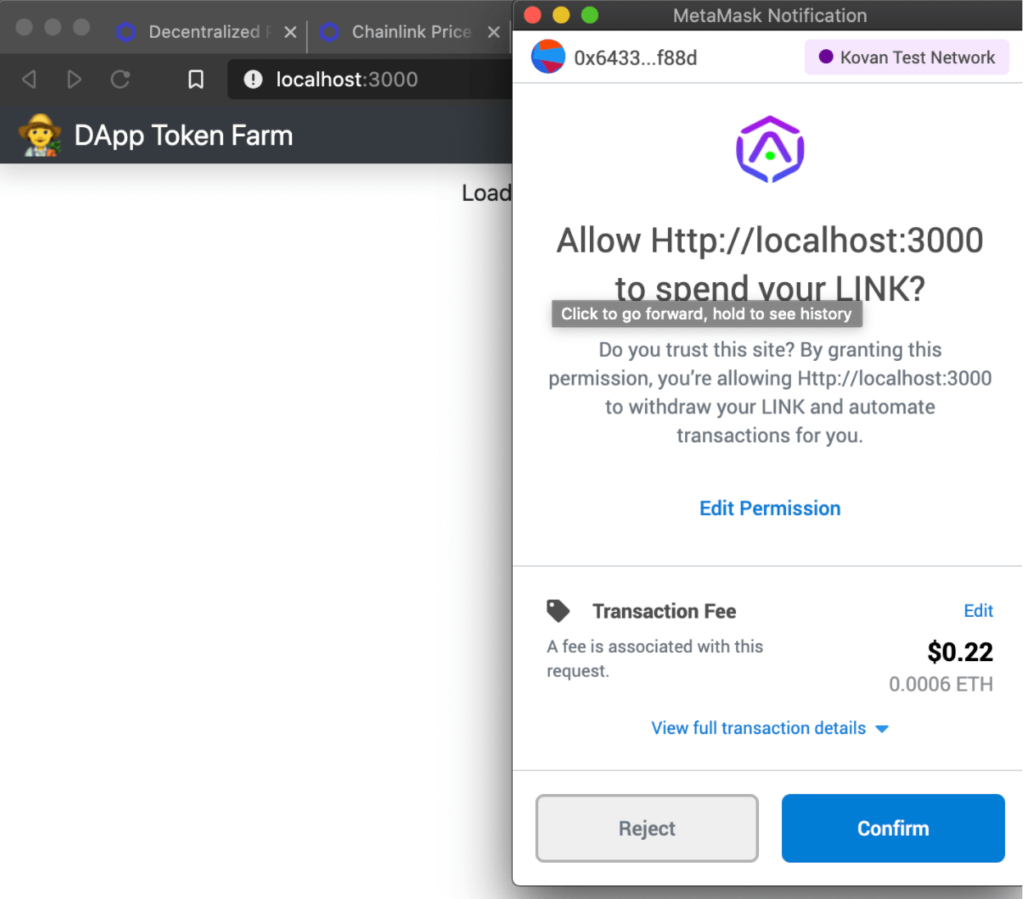Confirm the LINK spending approval
Screen dimensions: 1024x899
(892, 828)
